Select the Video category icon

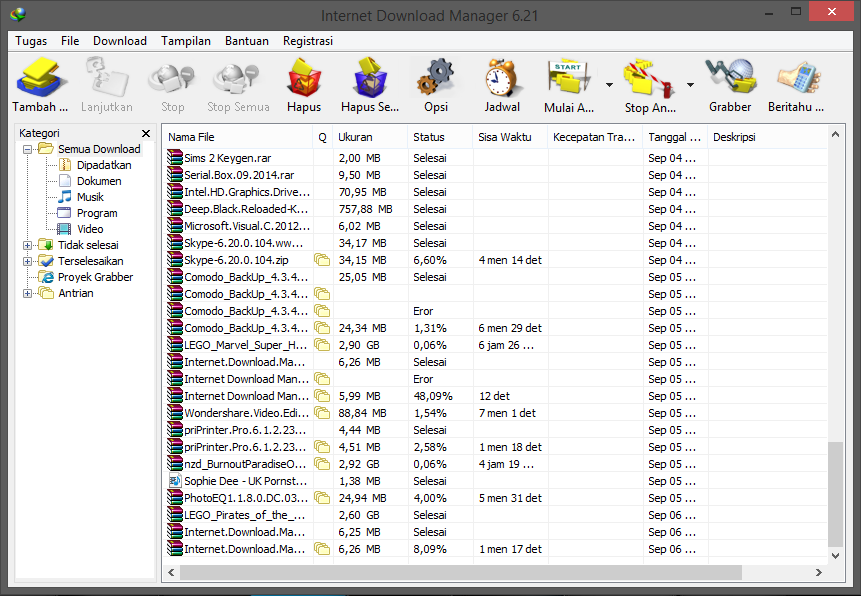point(64,229)
